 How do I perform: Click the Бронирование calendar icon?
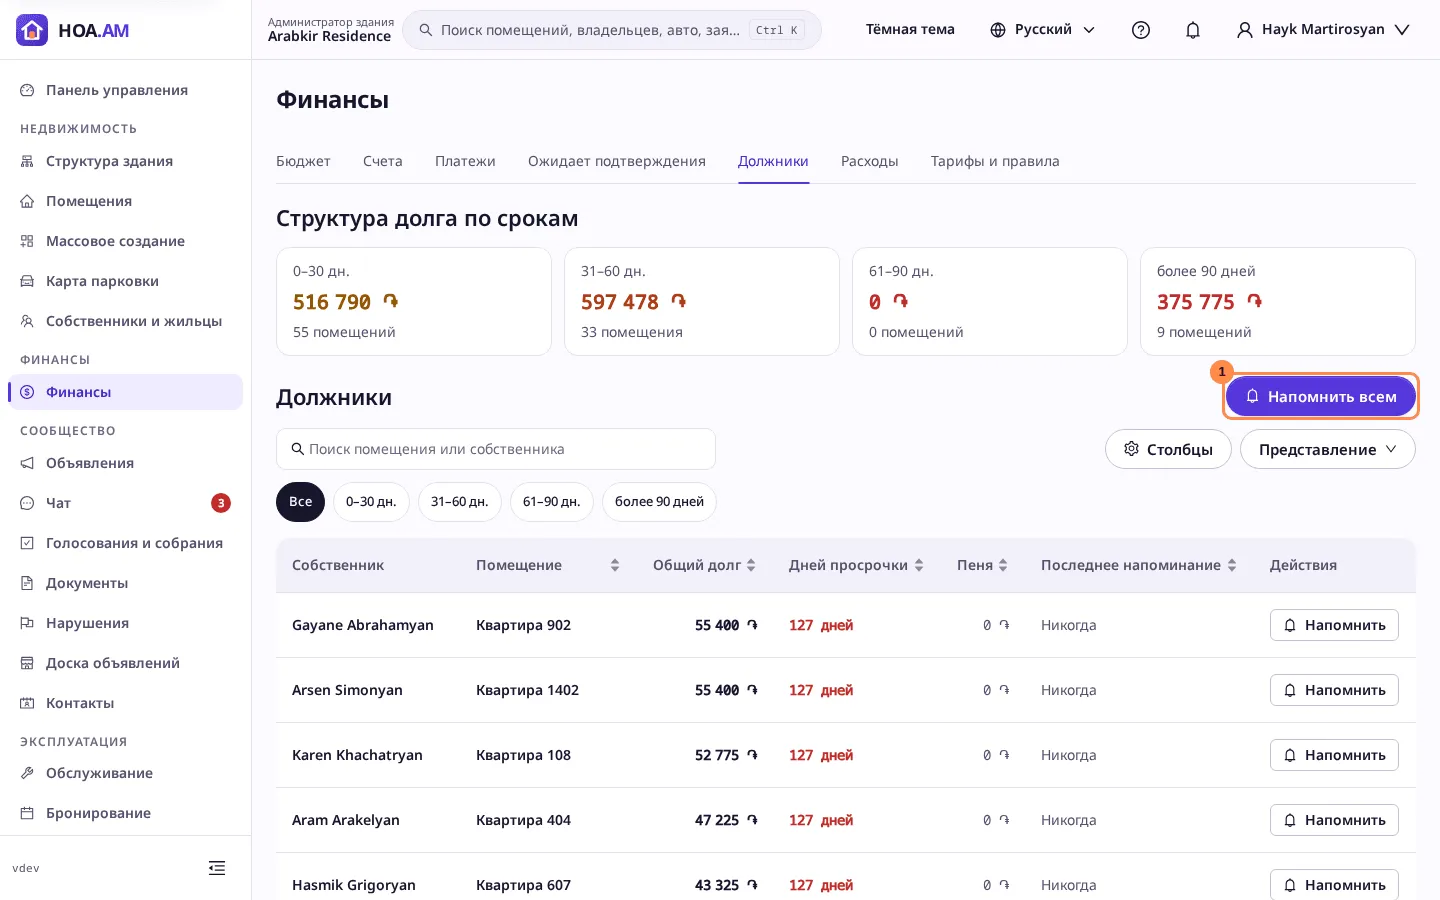[x=27, y=813]
